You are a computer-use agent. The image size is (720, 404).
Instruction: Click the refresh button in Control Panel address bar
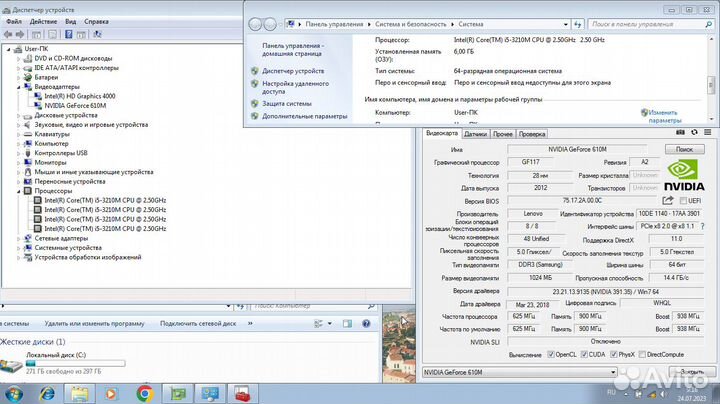[x=578, y=24]
